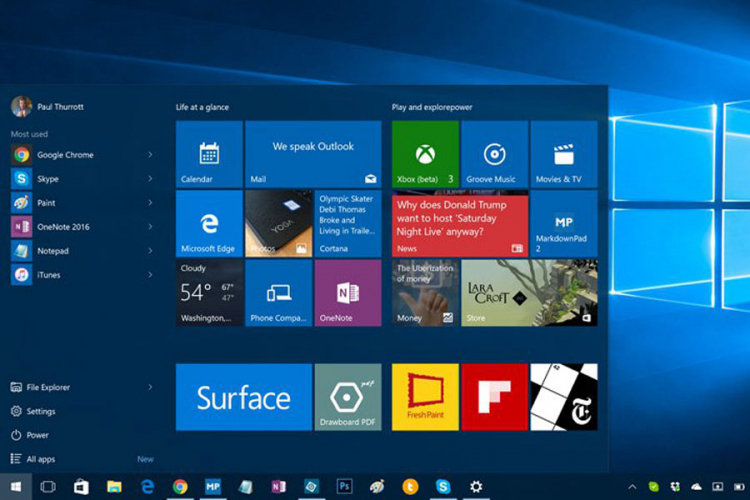Show hidden system tray icons
This screenshot has height=500, width=750.
tap(632, 487)
